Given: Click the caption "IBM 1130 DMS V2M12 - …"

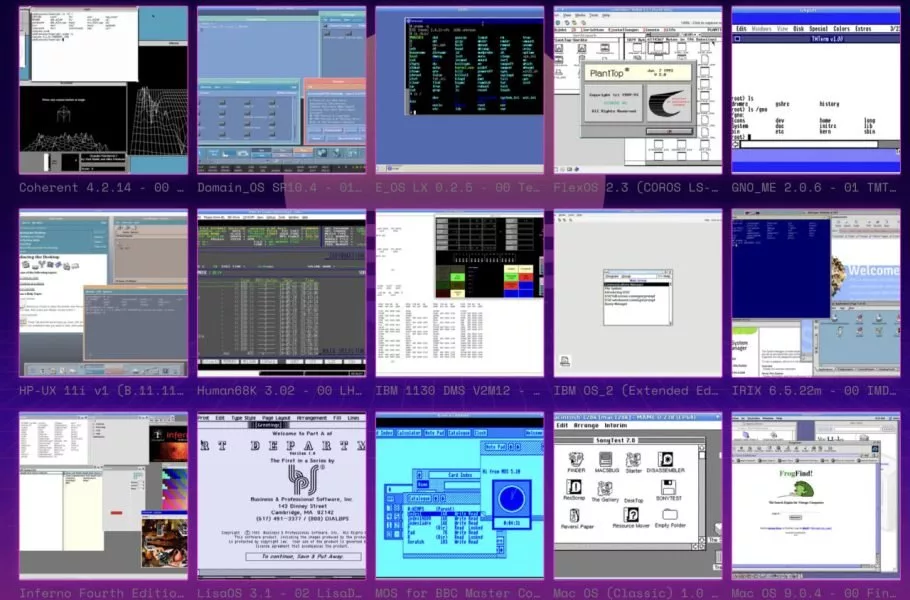Looking at the screenshot, I should [458, 391].
